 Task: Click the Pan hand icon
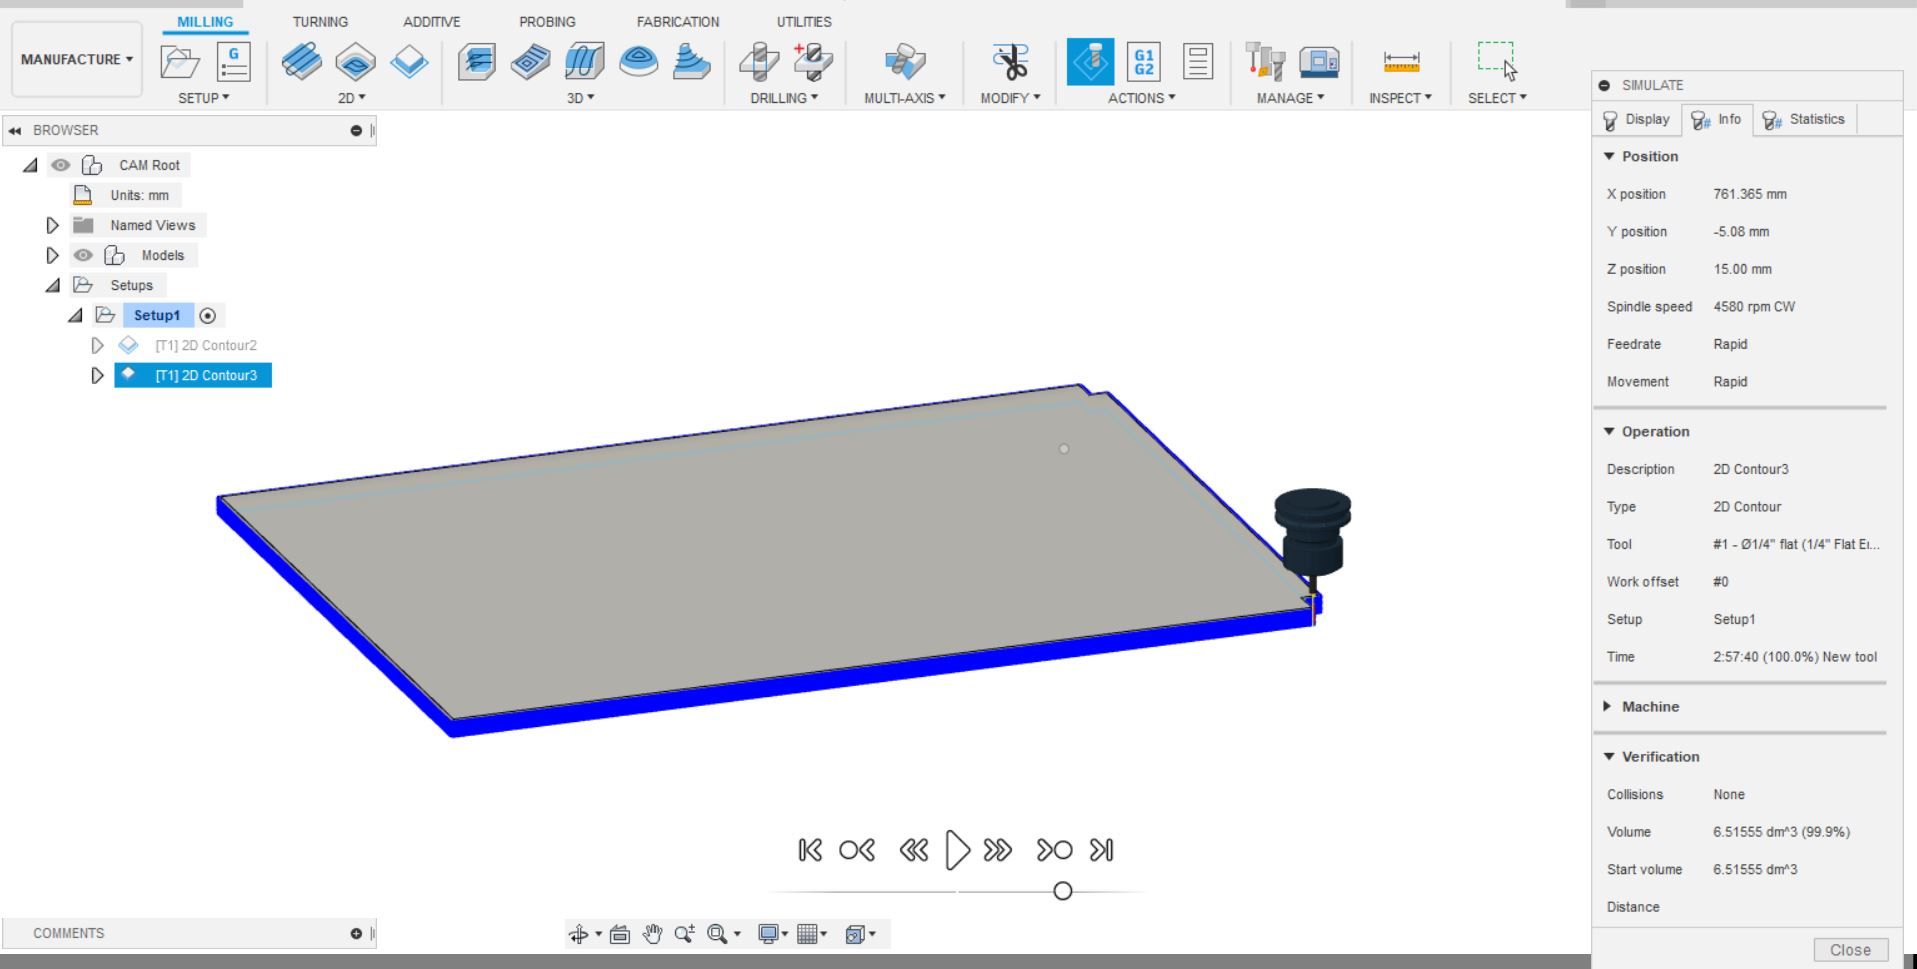(x=652, y=934)
